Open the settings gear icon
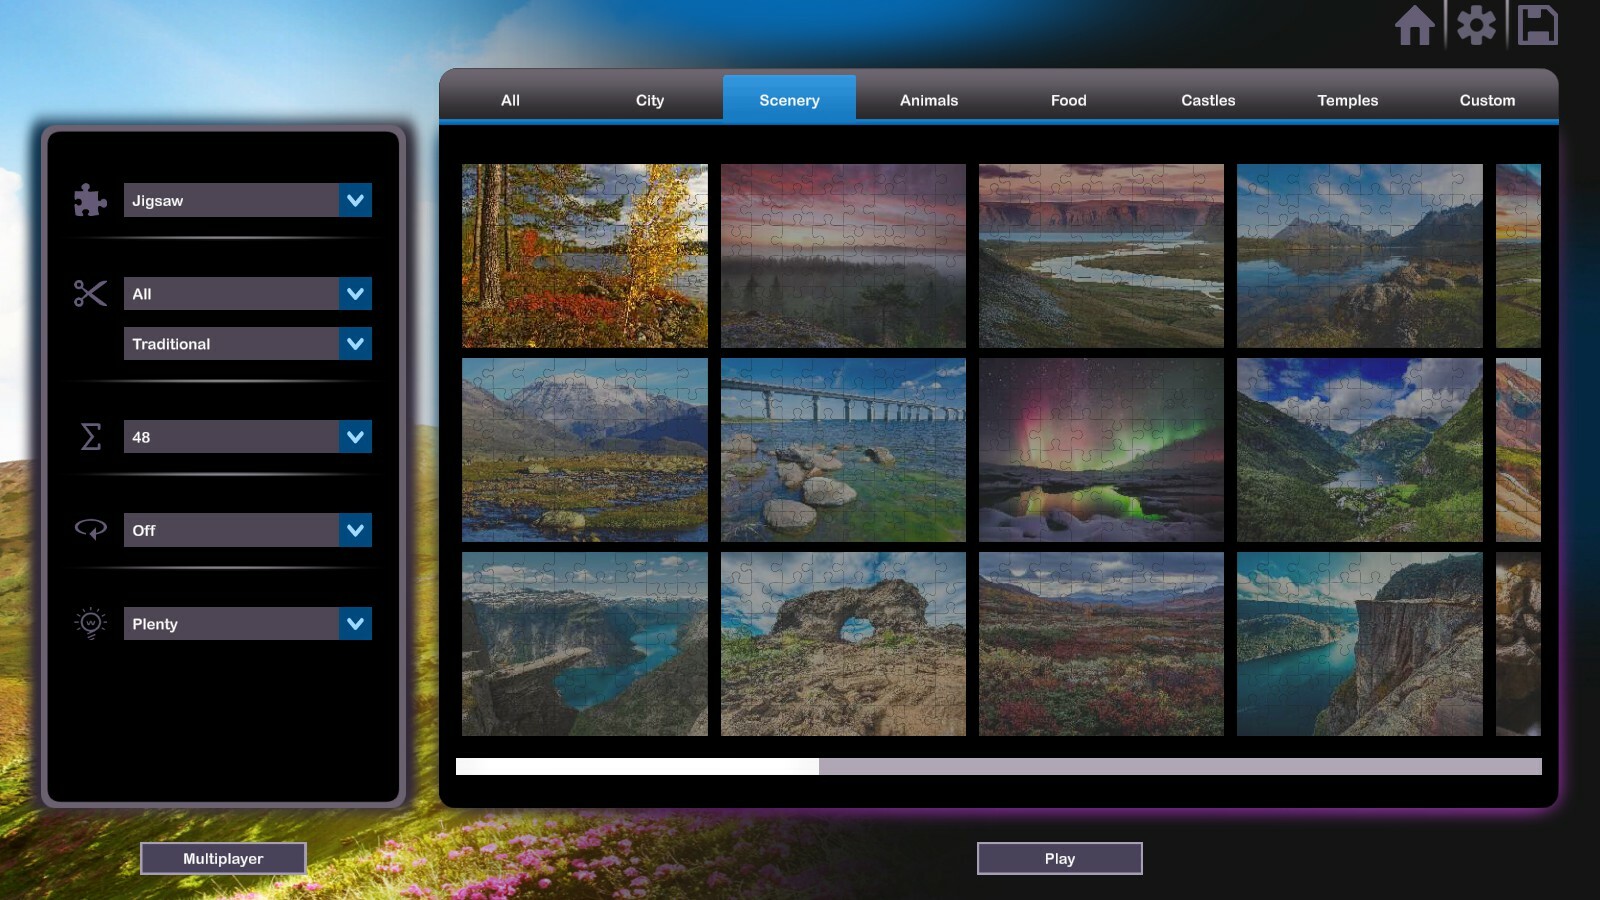1600x900 pixels. [x=1477, y=27]
